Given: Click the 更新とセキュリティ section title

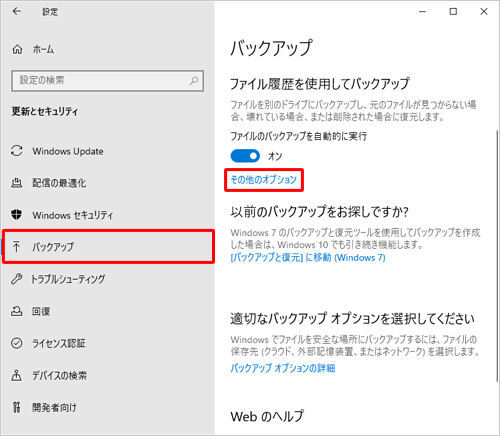Looking at the screenshot, I should pyautogui.click(x=45, y=111).
